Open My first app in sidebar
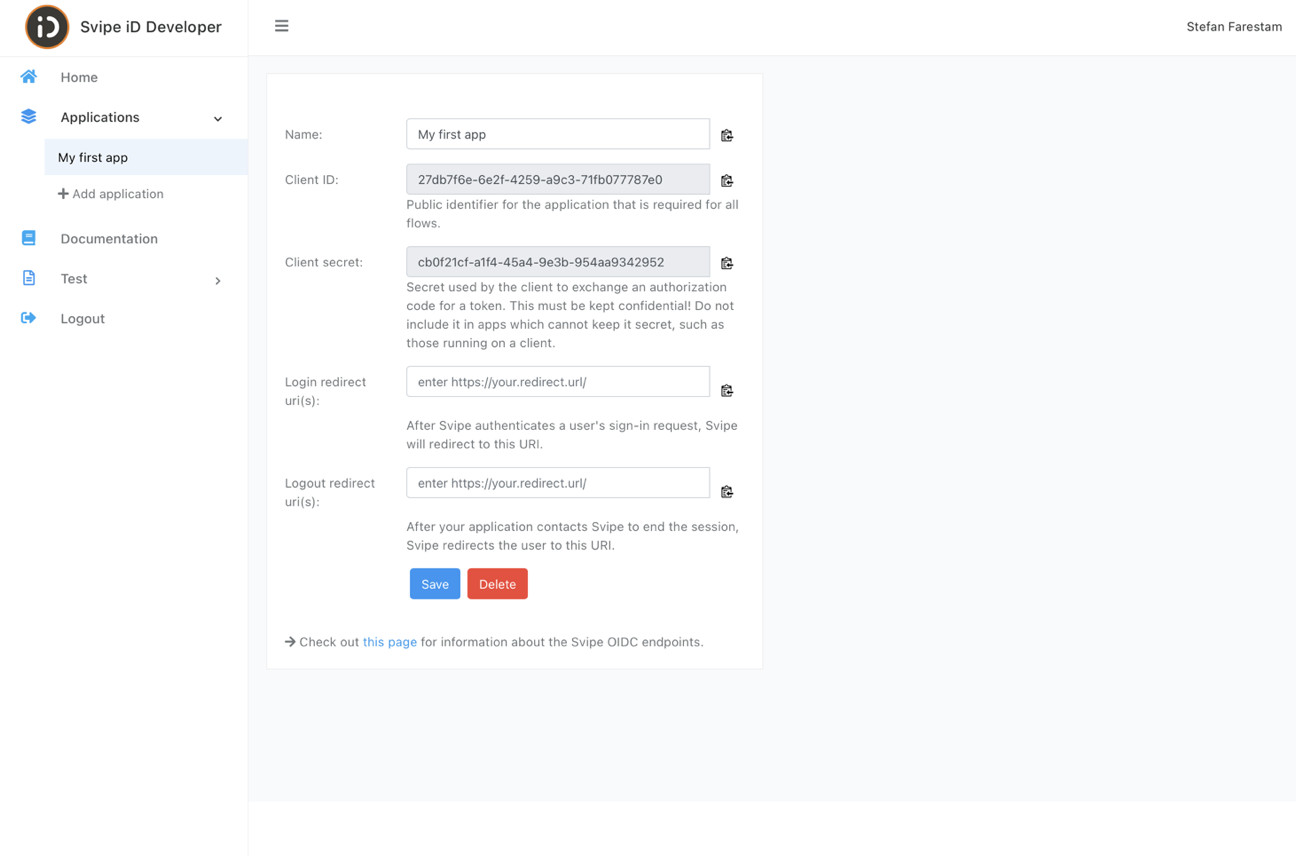 (93, 157)
